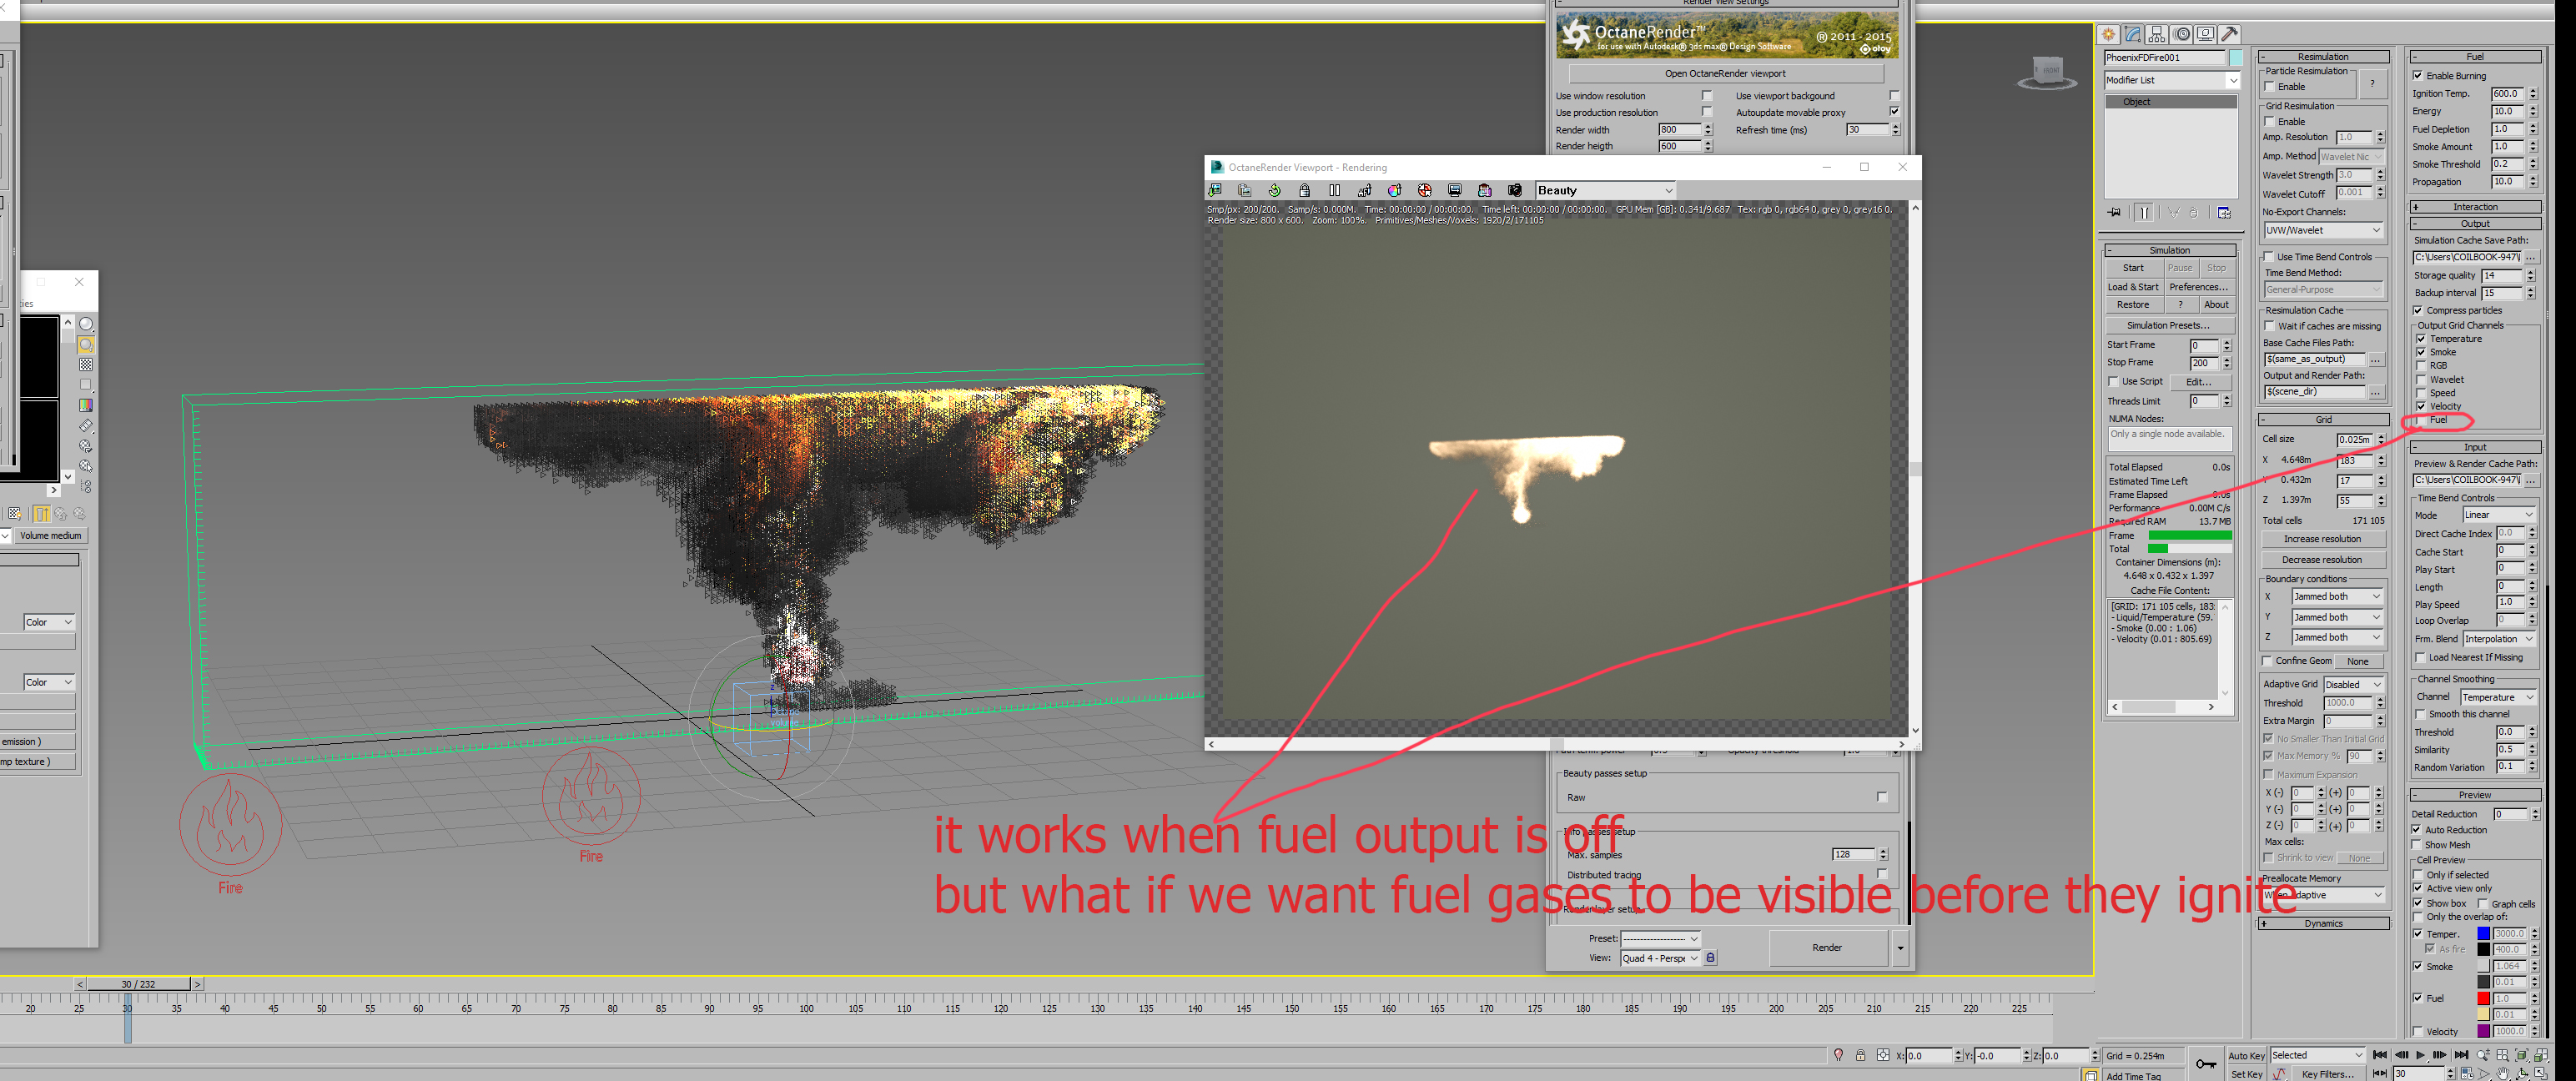Open the Utilities hammer panel tab
Image resolution: width=2576 pixels, height=1081 pixels.
coord(2230,34)
